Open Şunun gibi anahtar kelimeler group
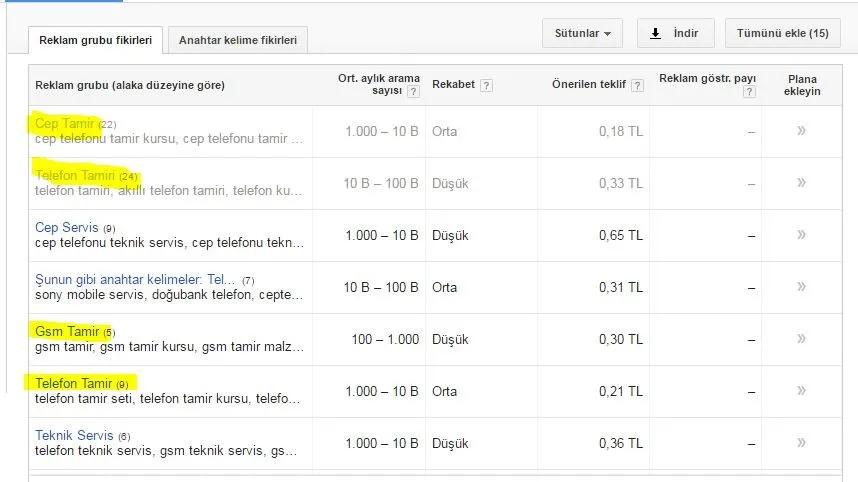This screenshot has height=482, width=858. (135, 280)
